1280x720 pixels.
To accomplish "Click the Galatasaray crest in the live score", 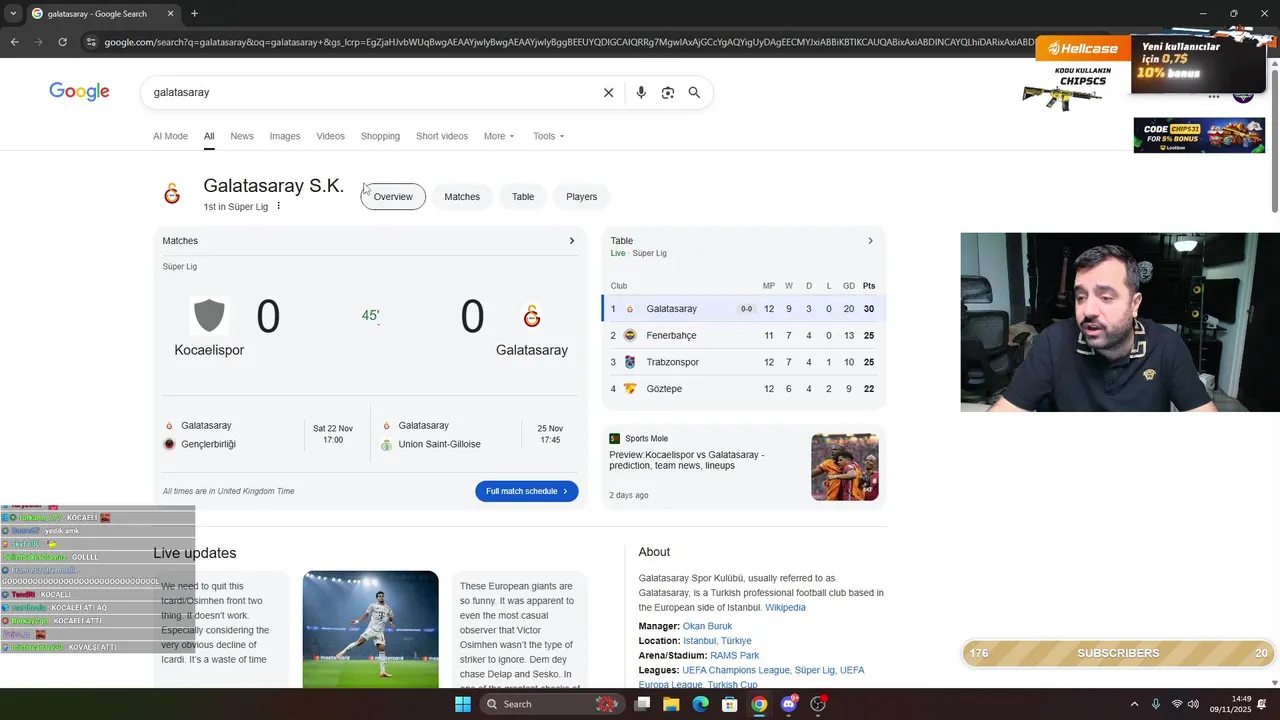I will pos(532,317).
